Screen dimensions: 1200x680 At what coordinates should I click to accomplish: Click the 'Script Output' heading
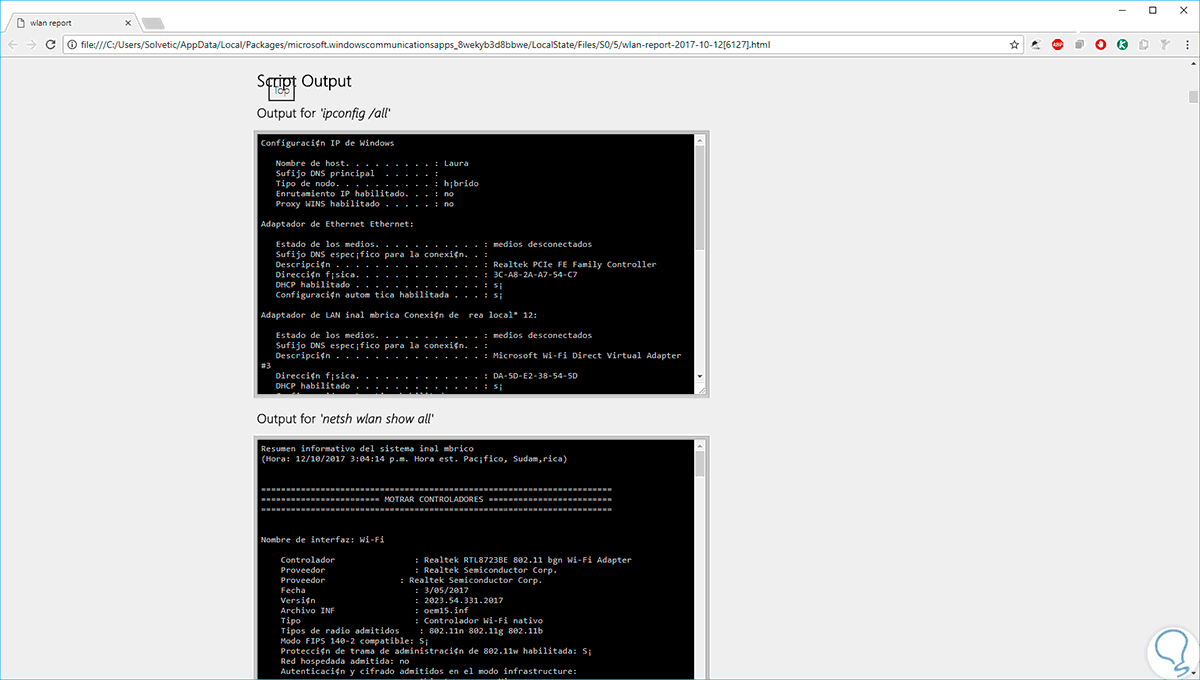(x=304, y=81)
